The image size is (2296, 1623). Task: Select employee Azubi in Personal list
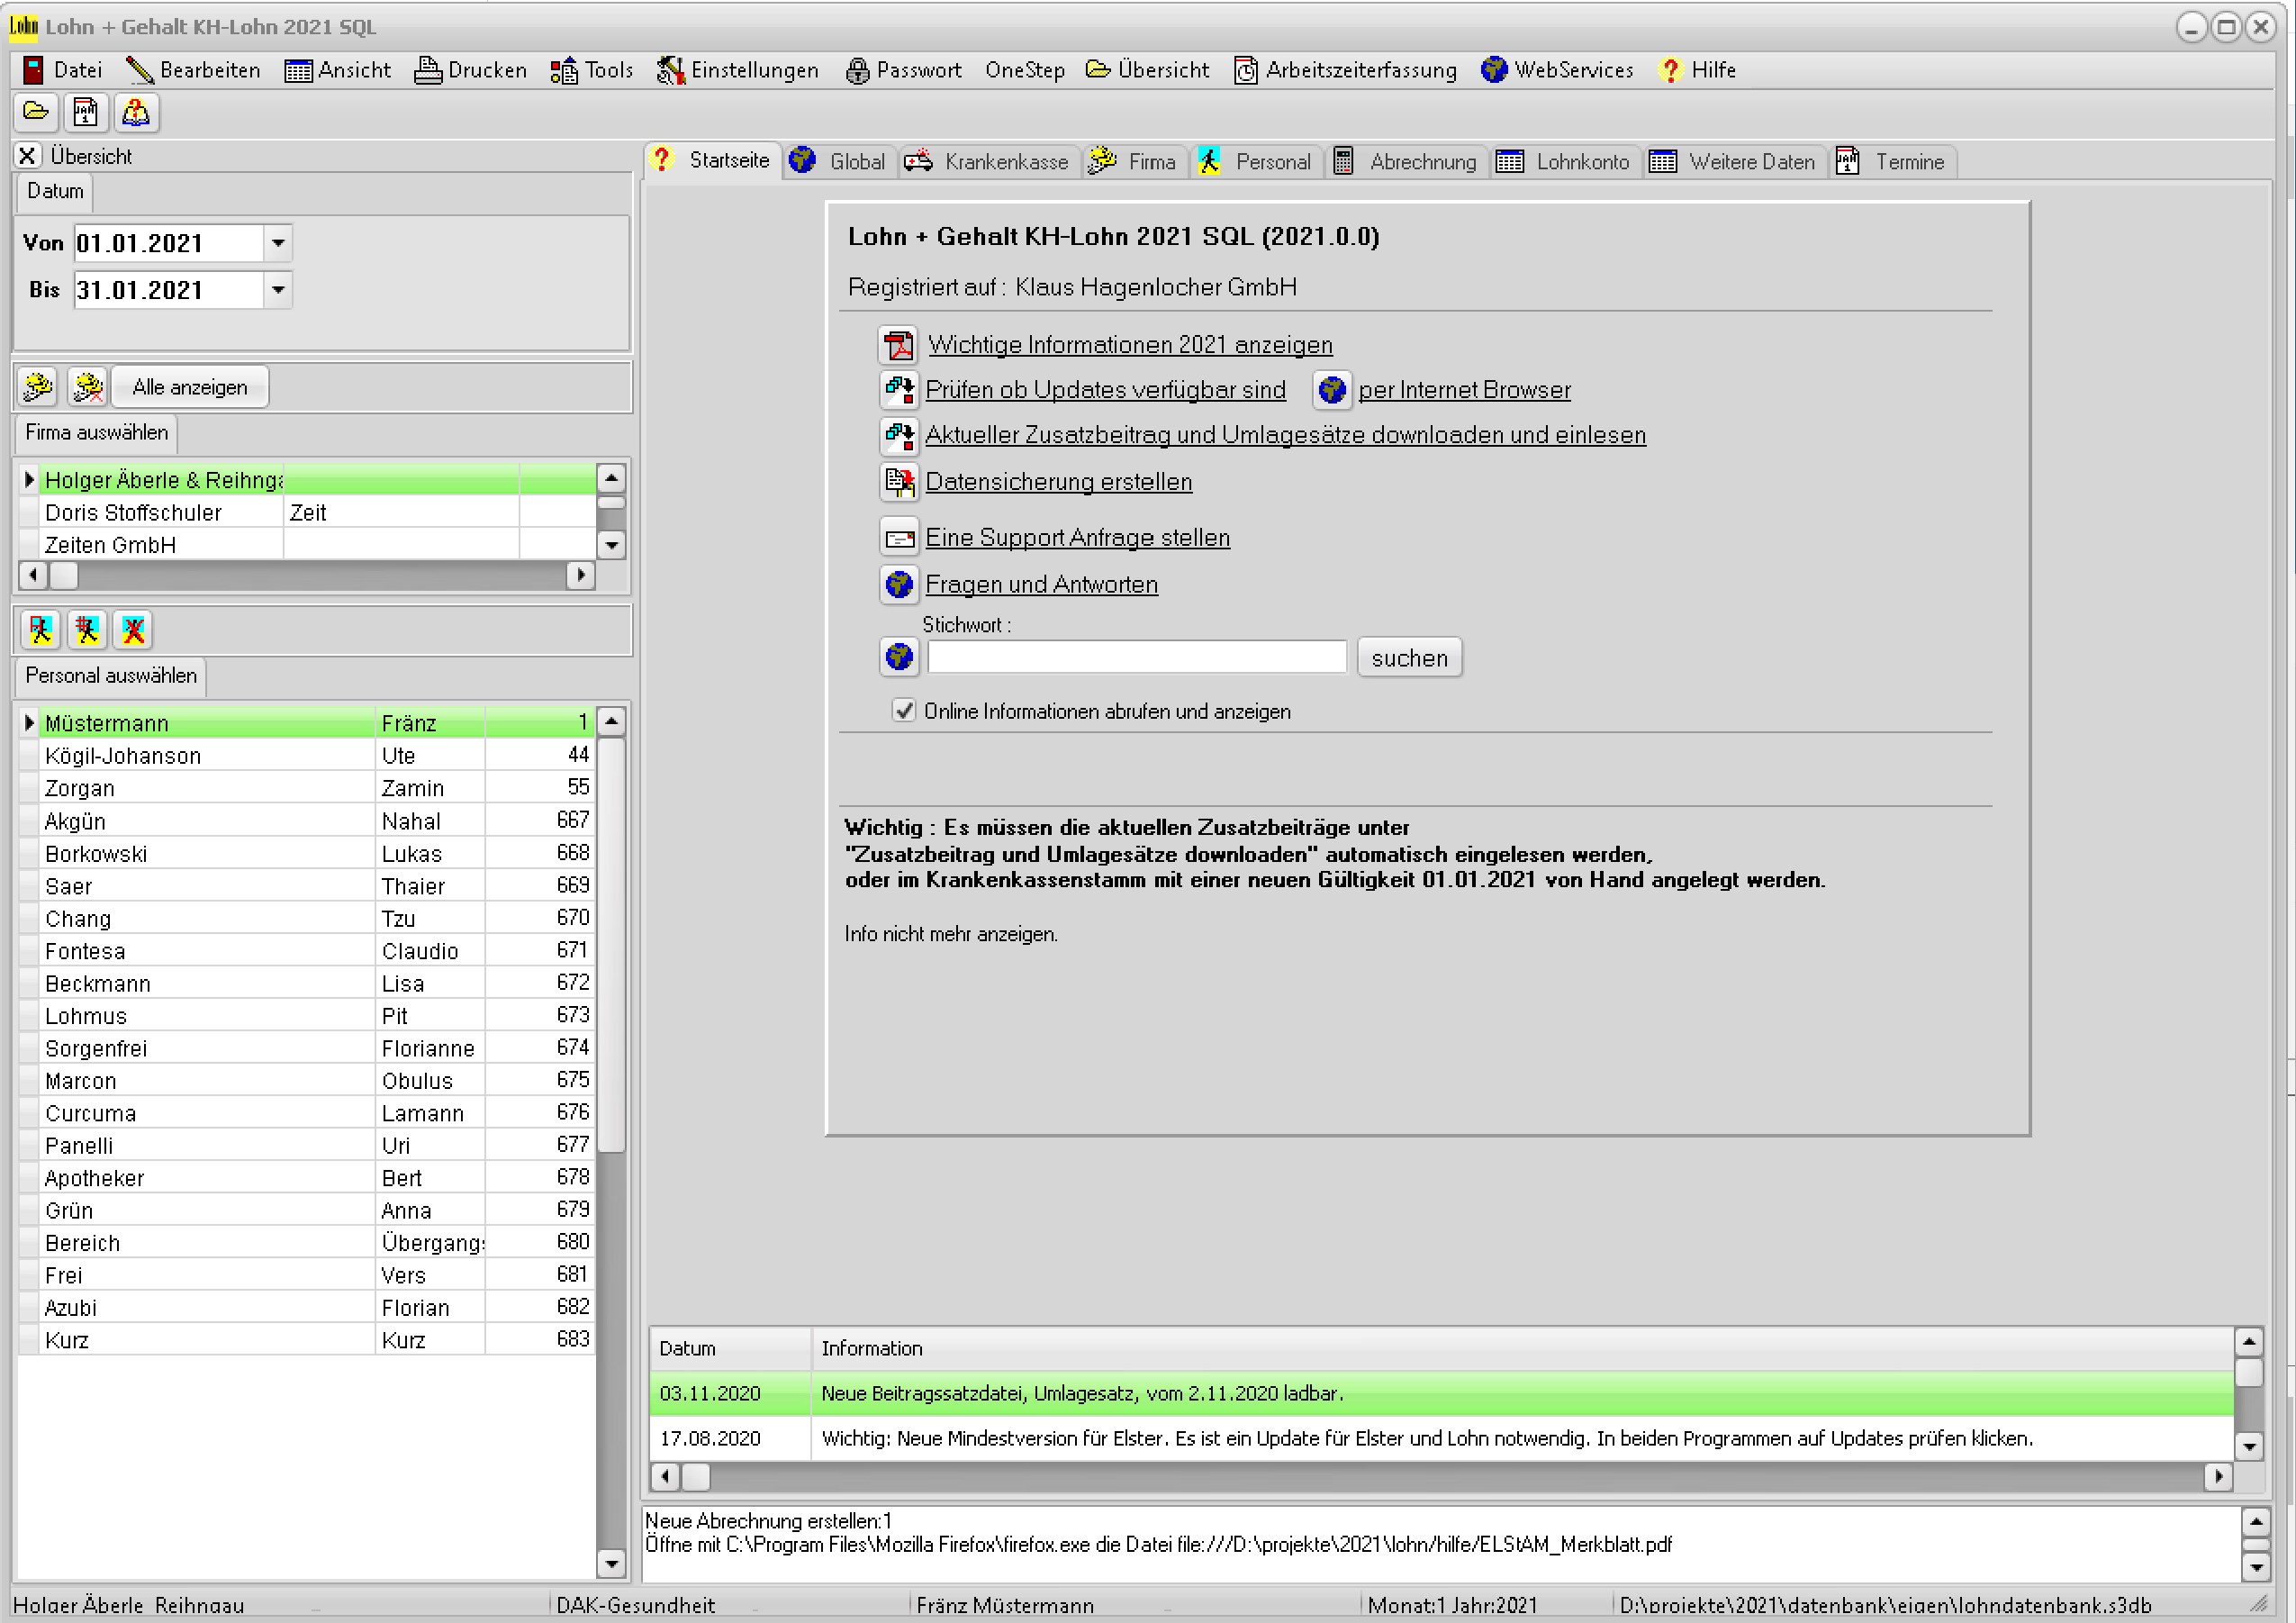[x=307, y=1308]
